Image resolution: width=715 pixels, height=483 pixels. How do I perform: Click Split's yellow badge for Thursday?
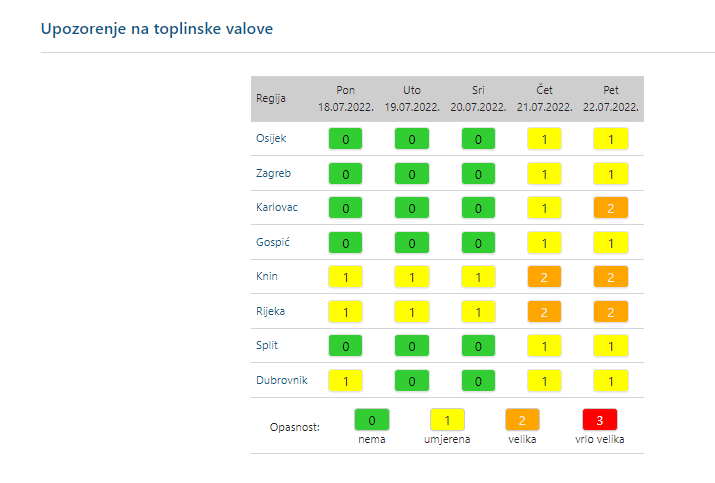point(544,346)
